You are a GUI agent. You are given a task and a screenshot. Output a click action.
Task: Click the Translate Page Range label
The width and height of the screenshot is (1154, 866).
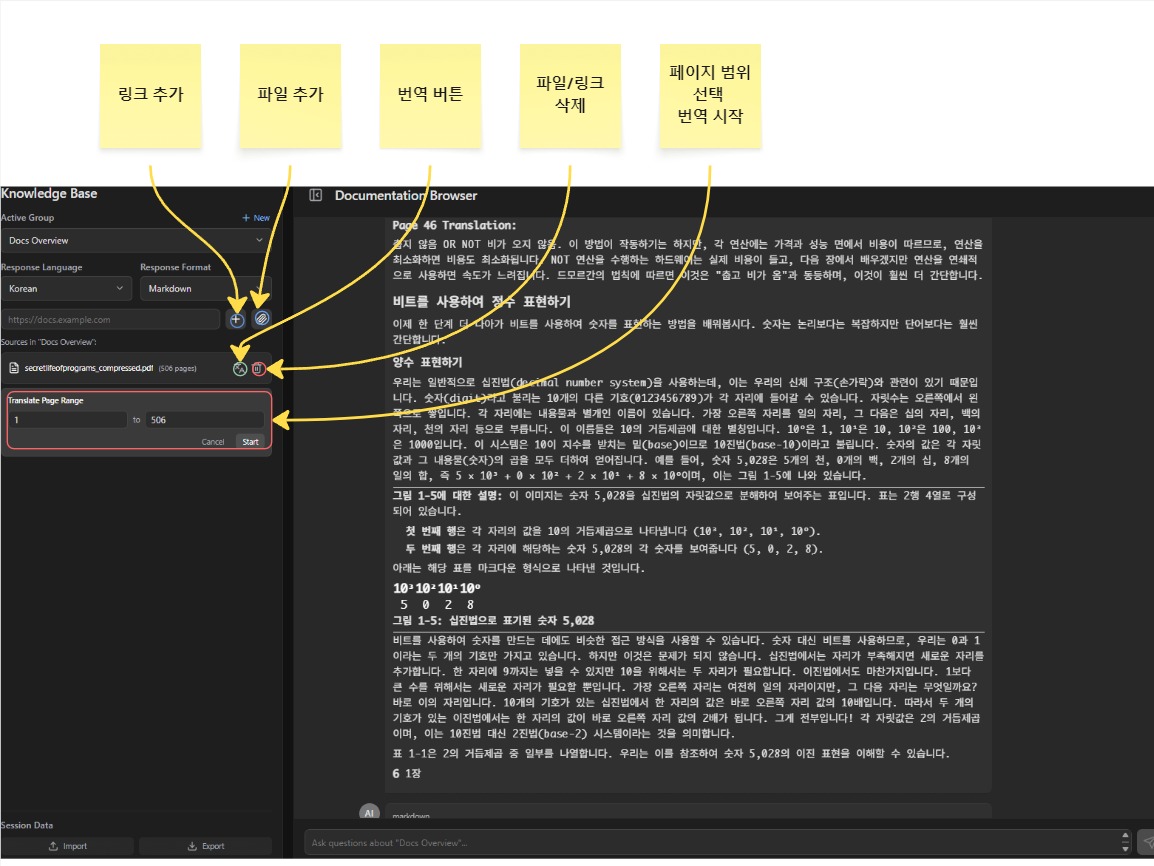[46, 400]
